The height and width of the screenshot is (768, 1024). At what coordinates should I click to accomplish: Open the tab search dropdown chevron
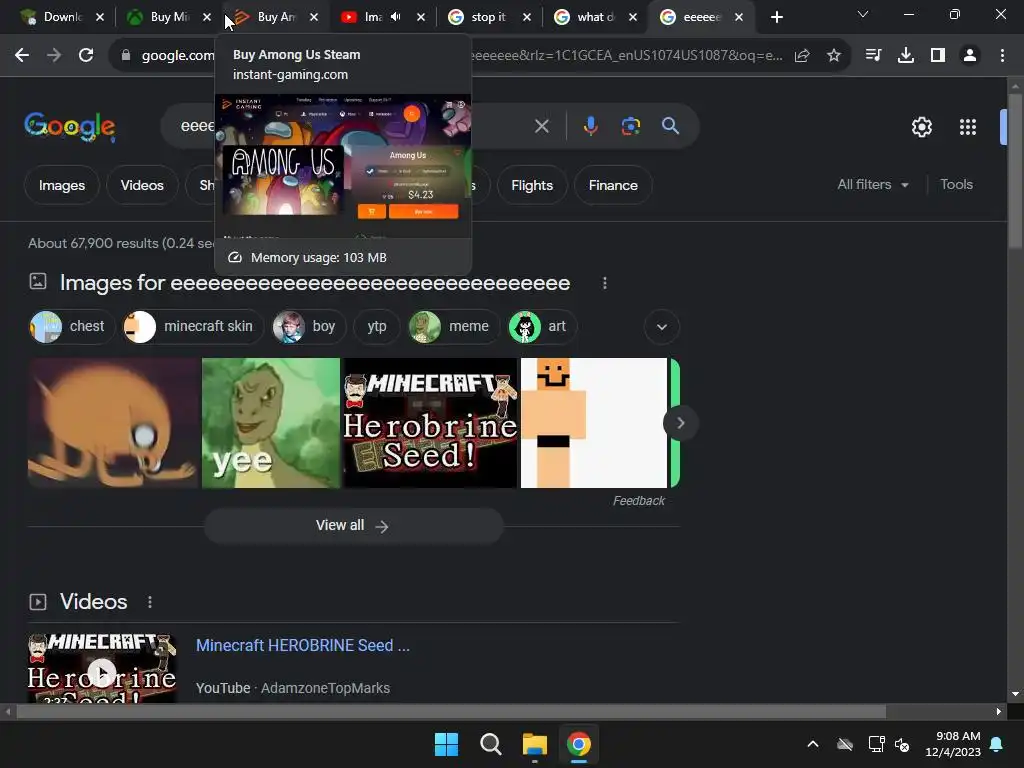pos(863,14)
